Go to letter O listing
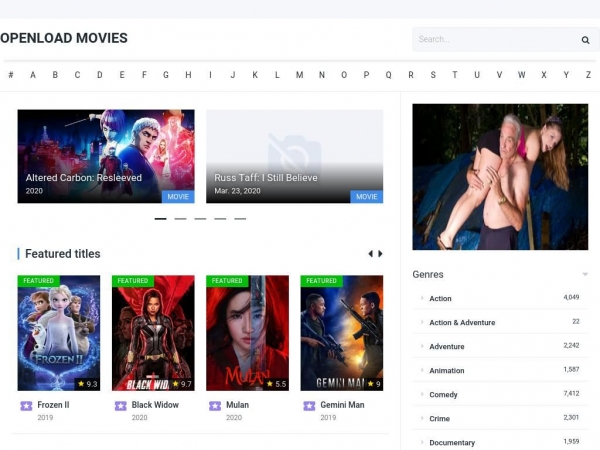600x450 pixels. [344, 75]
